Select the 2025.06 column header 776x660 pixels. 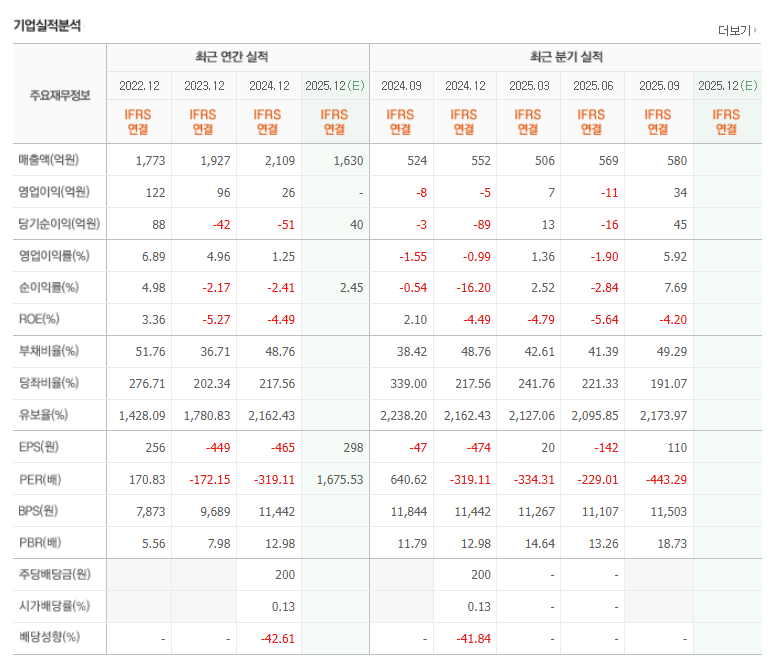593,86
